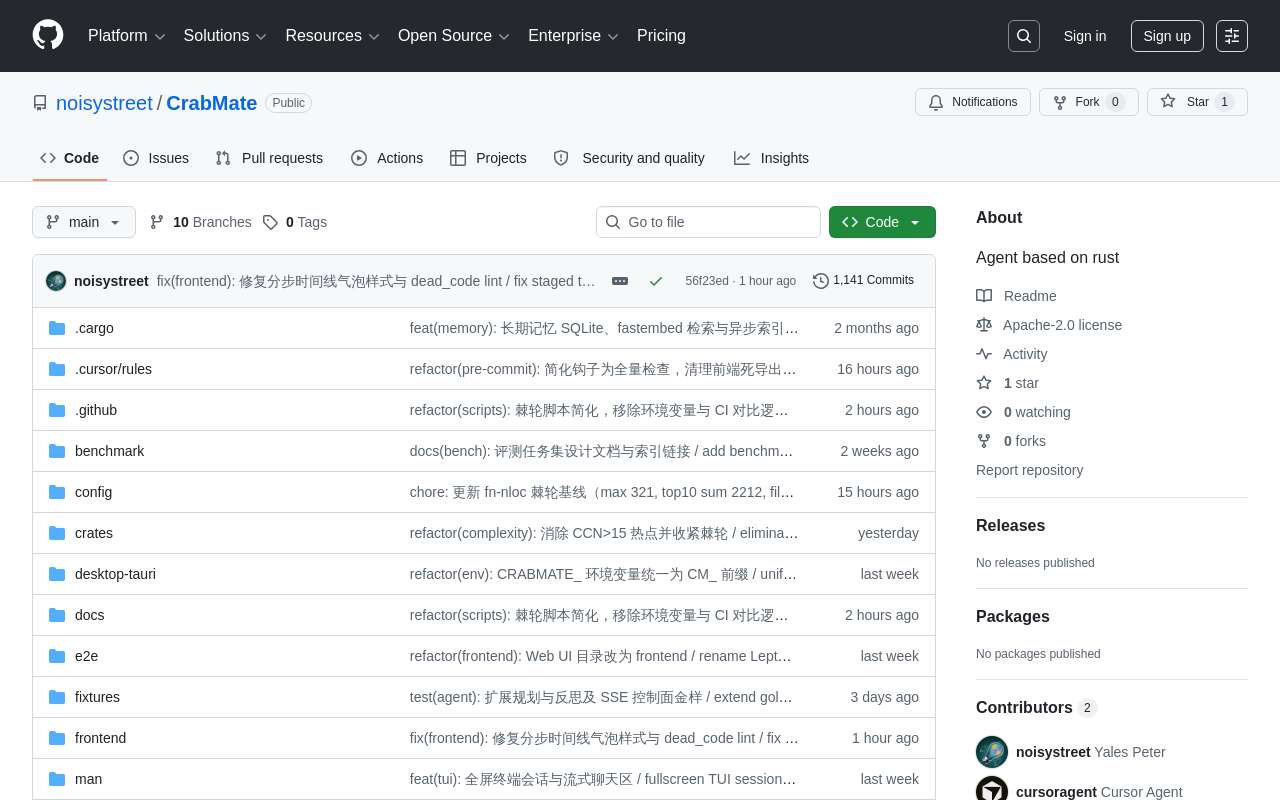Viewport: 1280px width, 800px height.
Task: Open the fixtures folder name
Action: [x=97, y=697]
